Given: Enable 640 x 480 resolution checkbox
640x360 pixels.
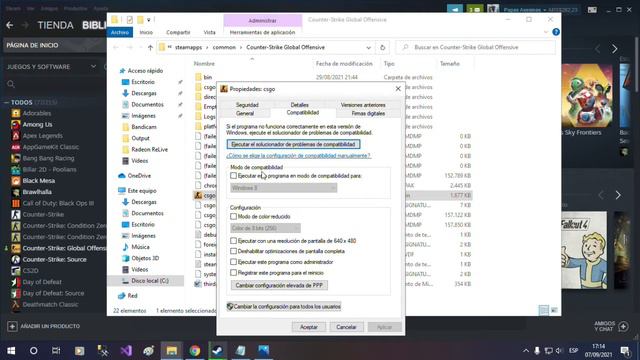Looking at the screenshot, I should 233,241.
